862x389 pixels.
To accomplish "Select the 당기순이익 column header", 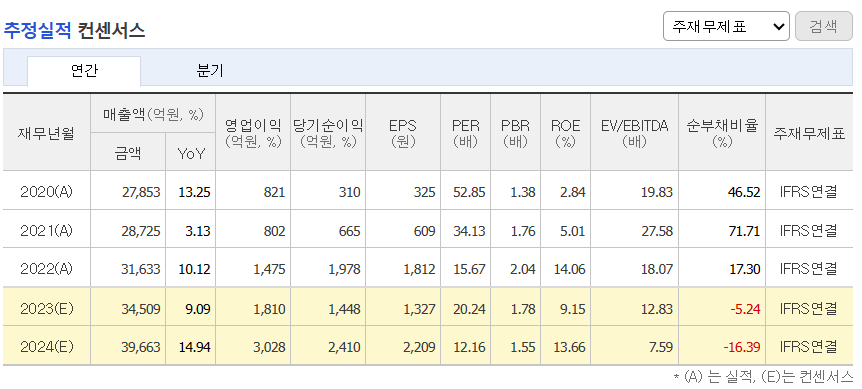I will (x=328, y=133).
